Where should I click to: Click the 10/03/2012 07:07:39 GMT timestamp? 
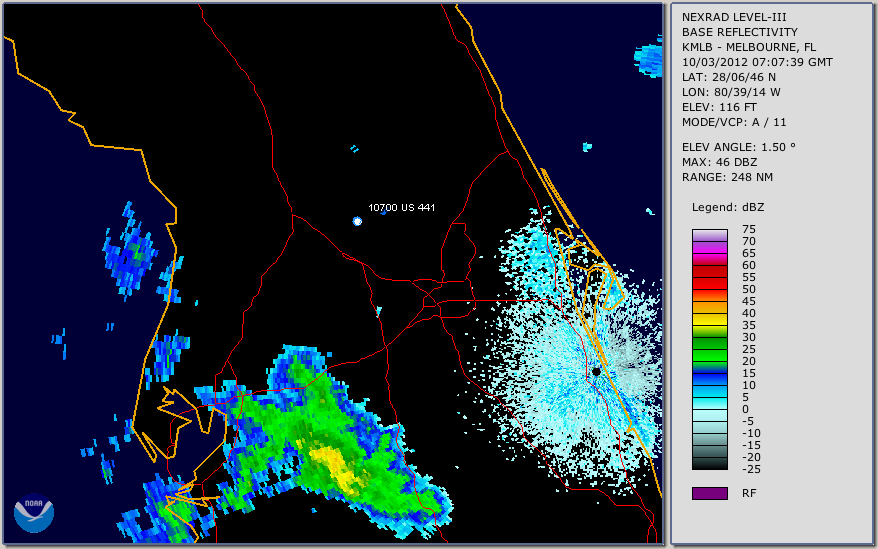tap(757, 62)
